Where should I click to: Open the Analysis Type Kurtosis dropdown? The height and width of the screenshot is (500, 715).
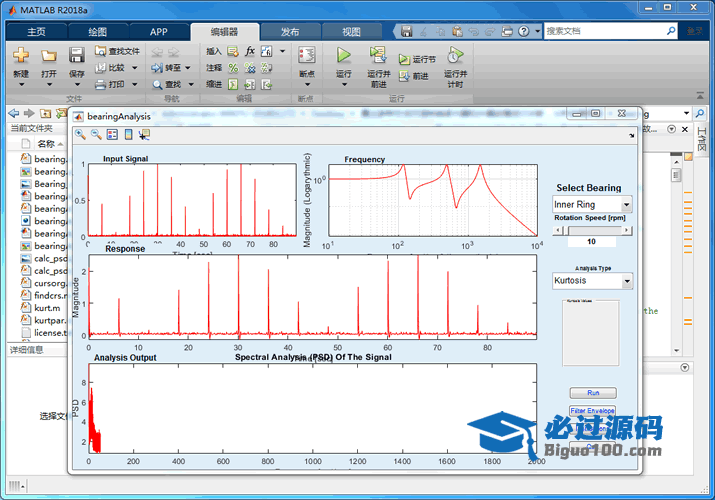pyautogui.click(x=592, y=280)
